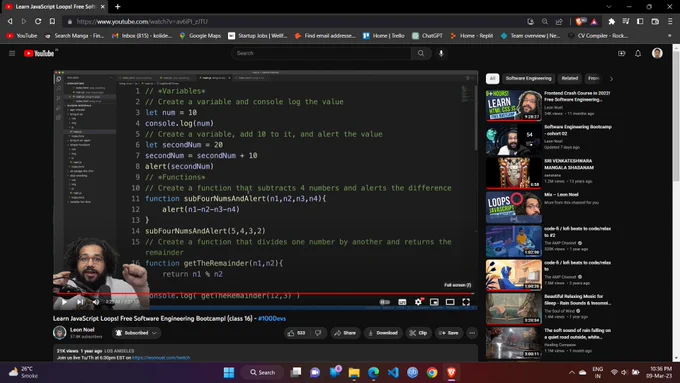Open the Home | Trello bookmark
The width and height of the screenshot is (680, 383).
pyautogui.click(x=384, y=36)
